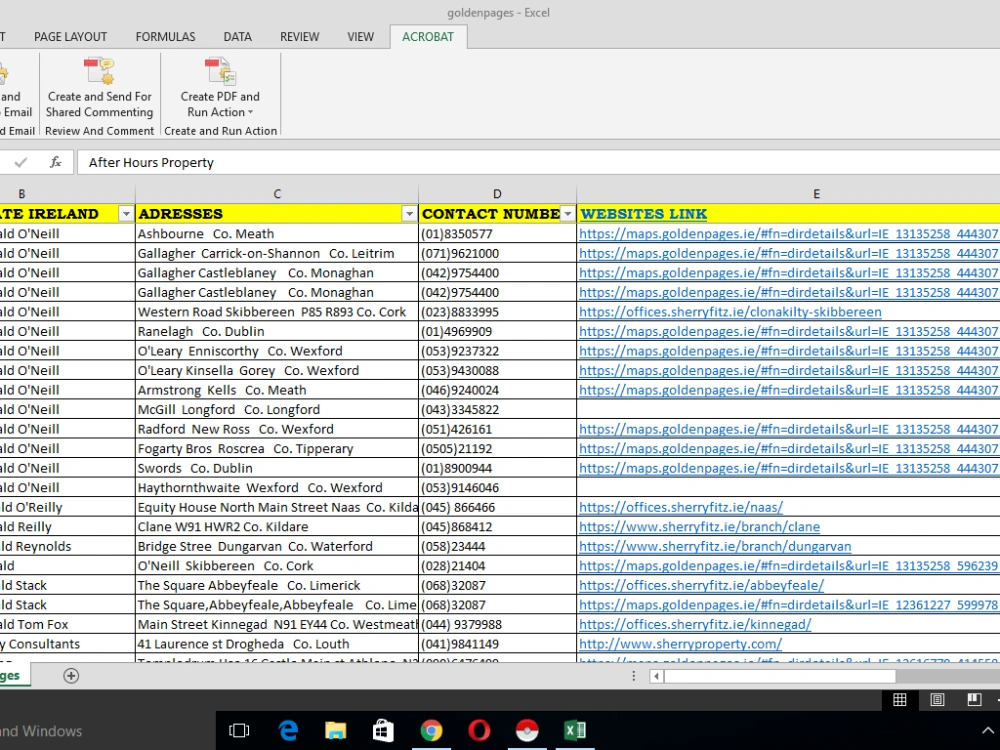
Task: Open the PAGE LAYOUT ribbon tab
Action: (x=70, y=37)
